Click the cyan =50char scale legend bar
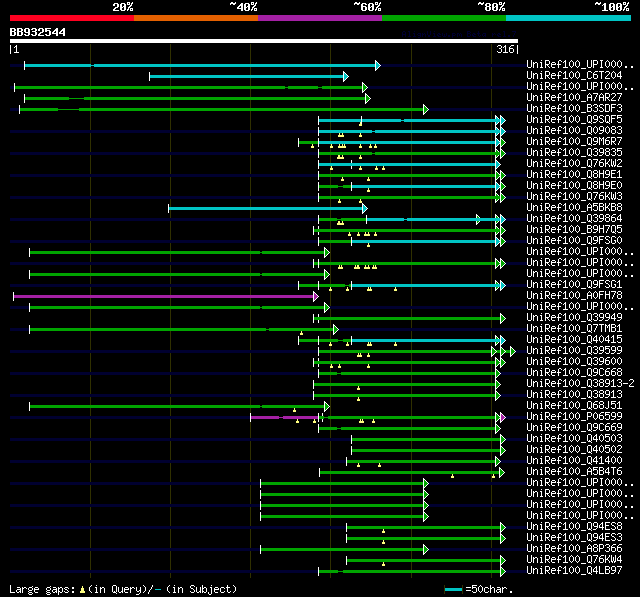 pos(453,589)
